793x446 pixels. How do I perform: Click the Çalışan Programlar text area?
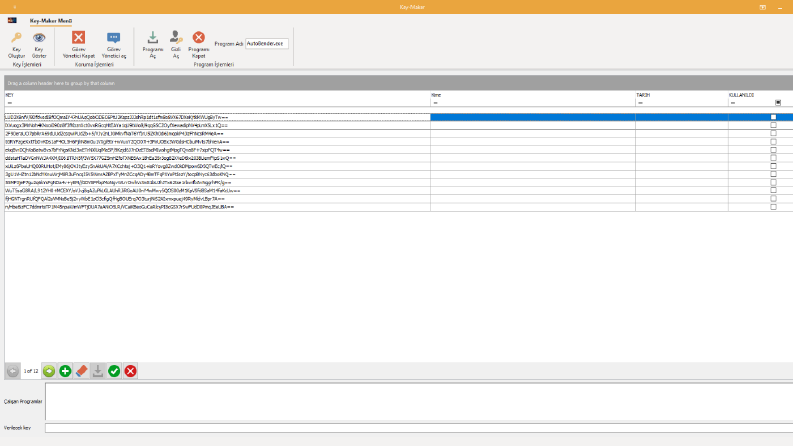pyautogui.click(x=419, y=402)
